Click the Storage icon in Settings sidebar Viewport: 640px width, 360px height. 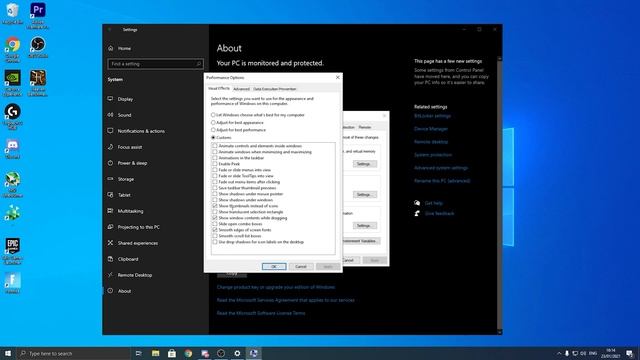tap(111, 179)
